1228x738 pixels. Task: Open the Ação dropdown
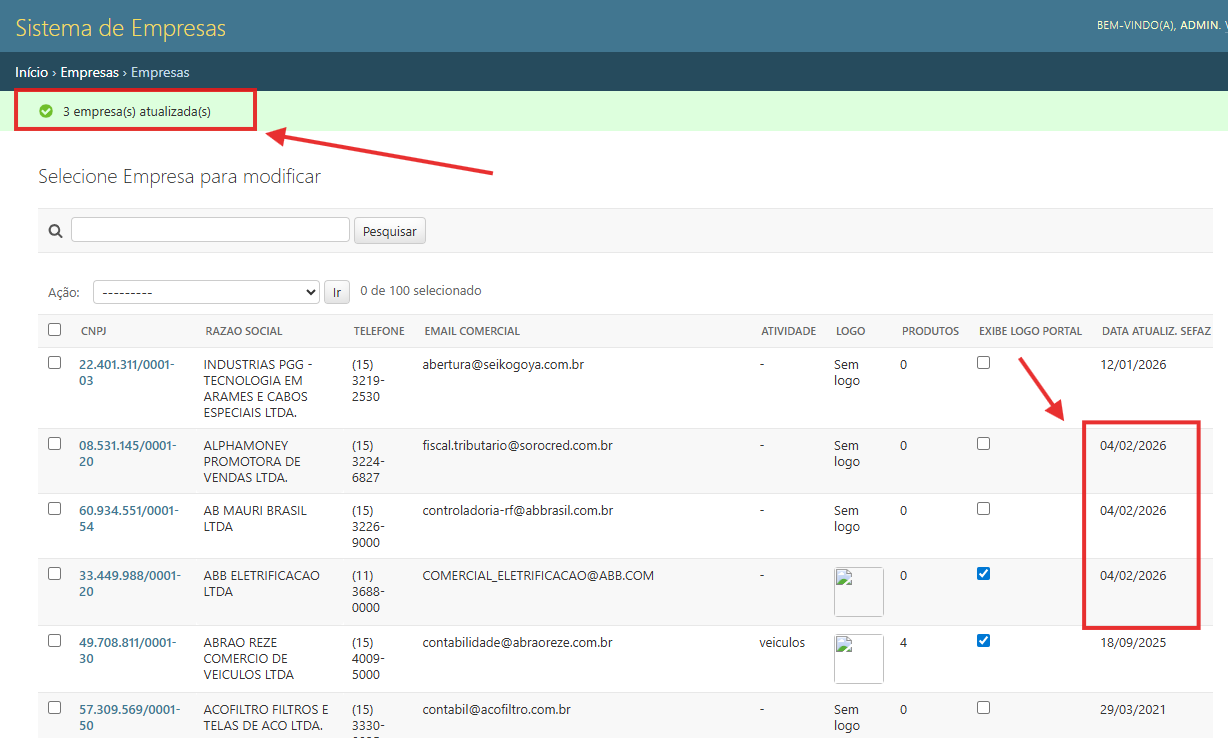pyautogui.click(x=206, y=292)
